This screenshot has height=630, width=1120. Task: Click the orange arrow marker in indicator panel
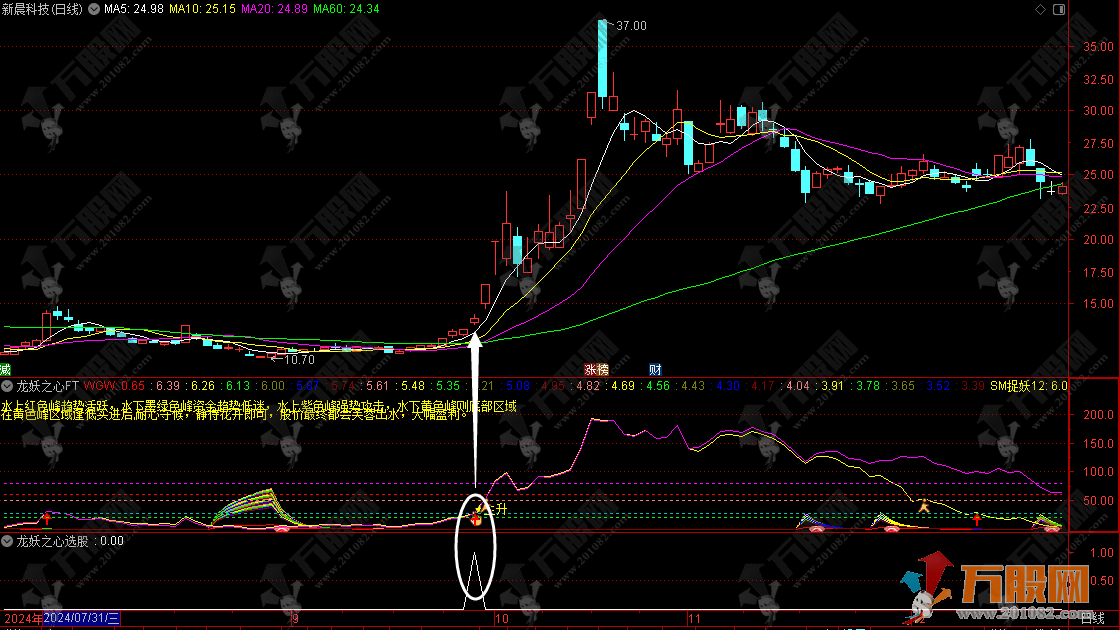(925, 507)
